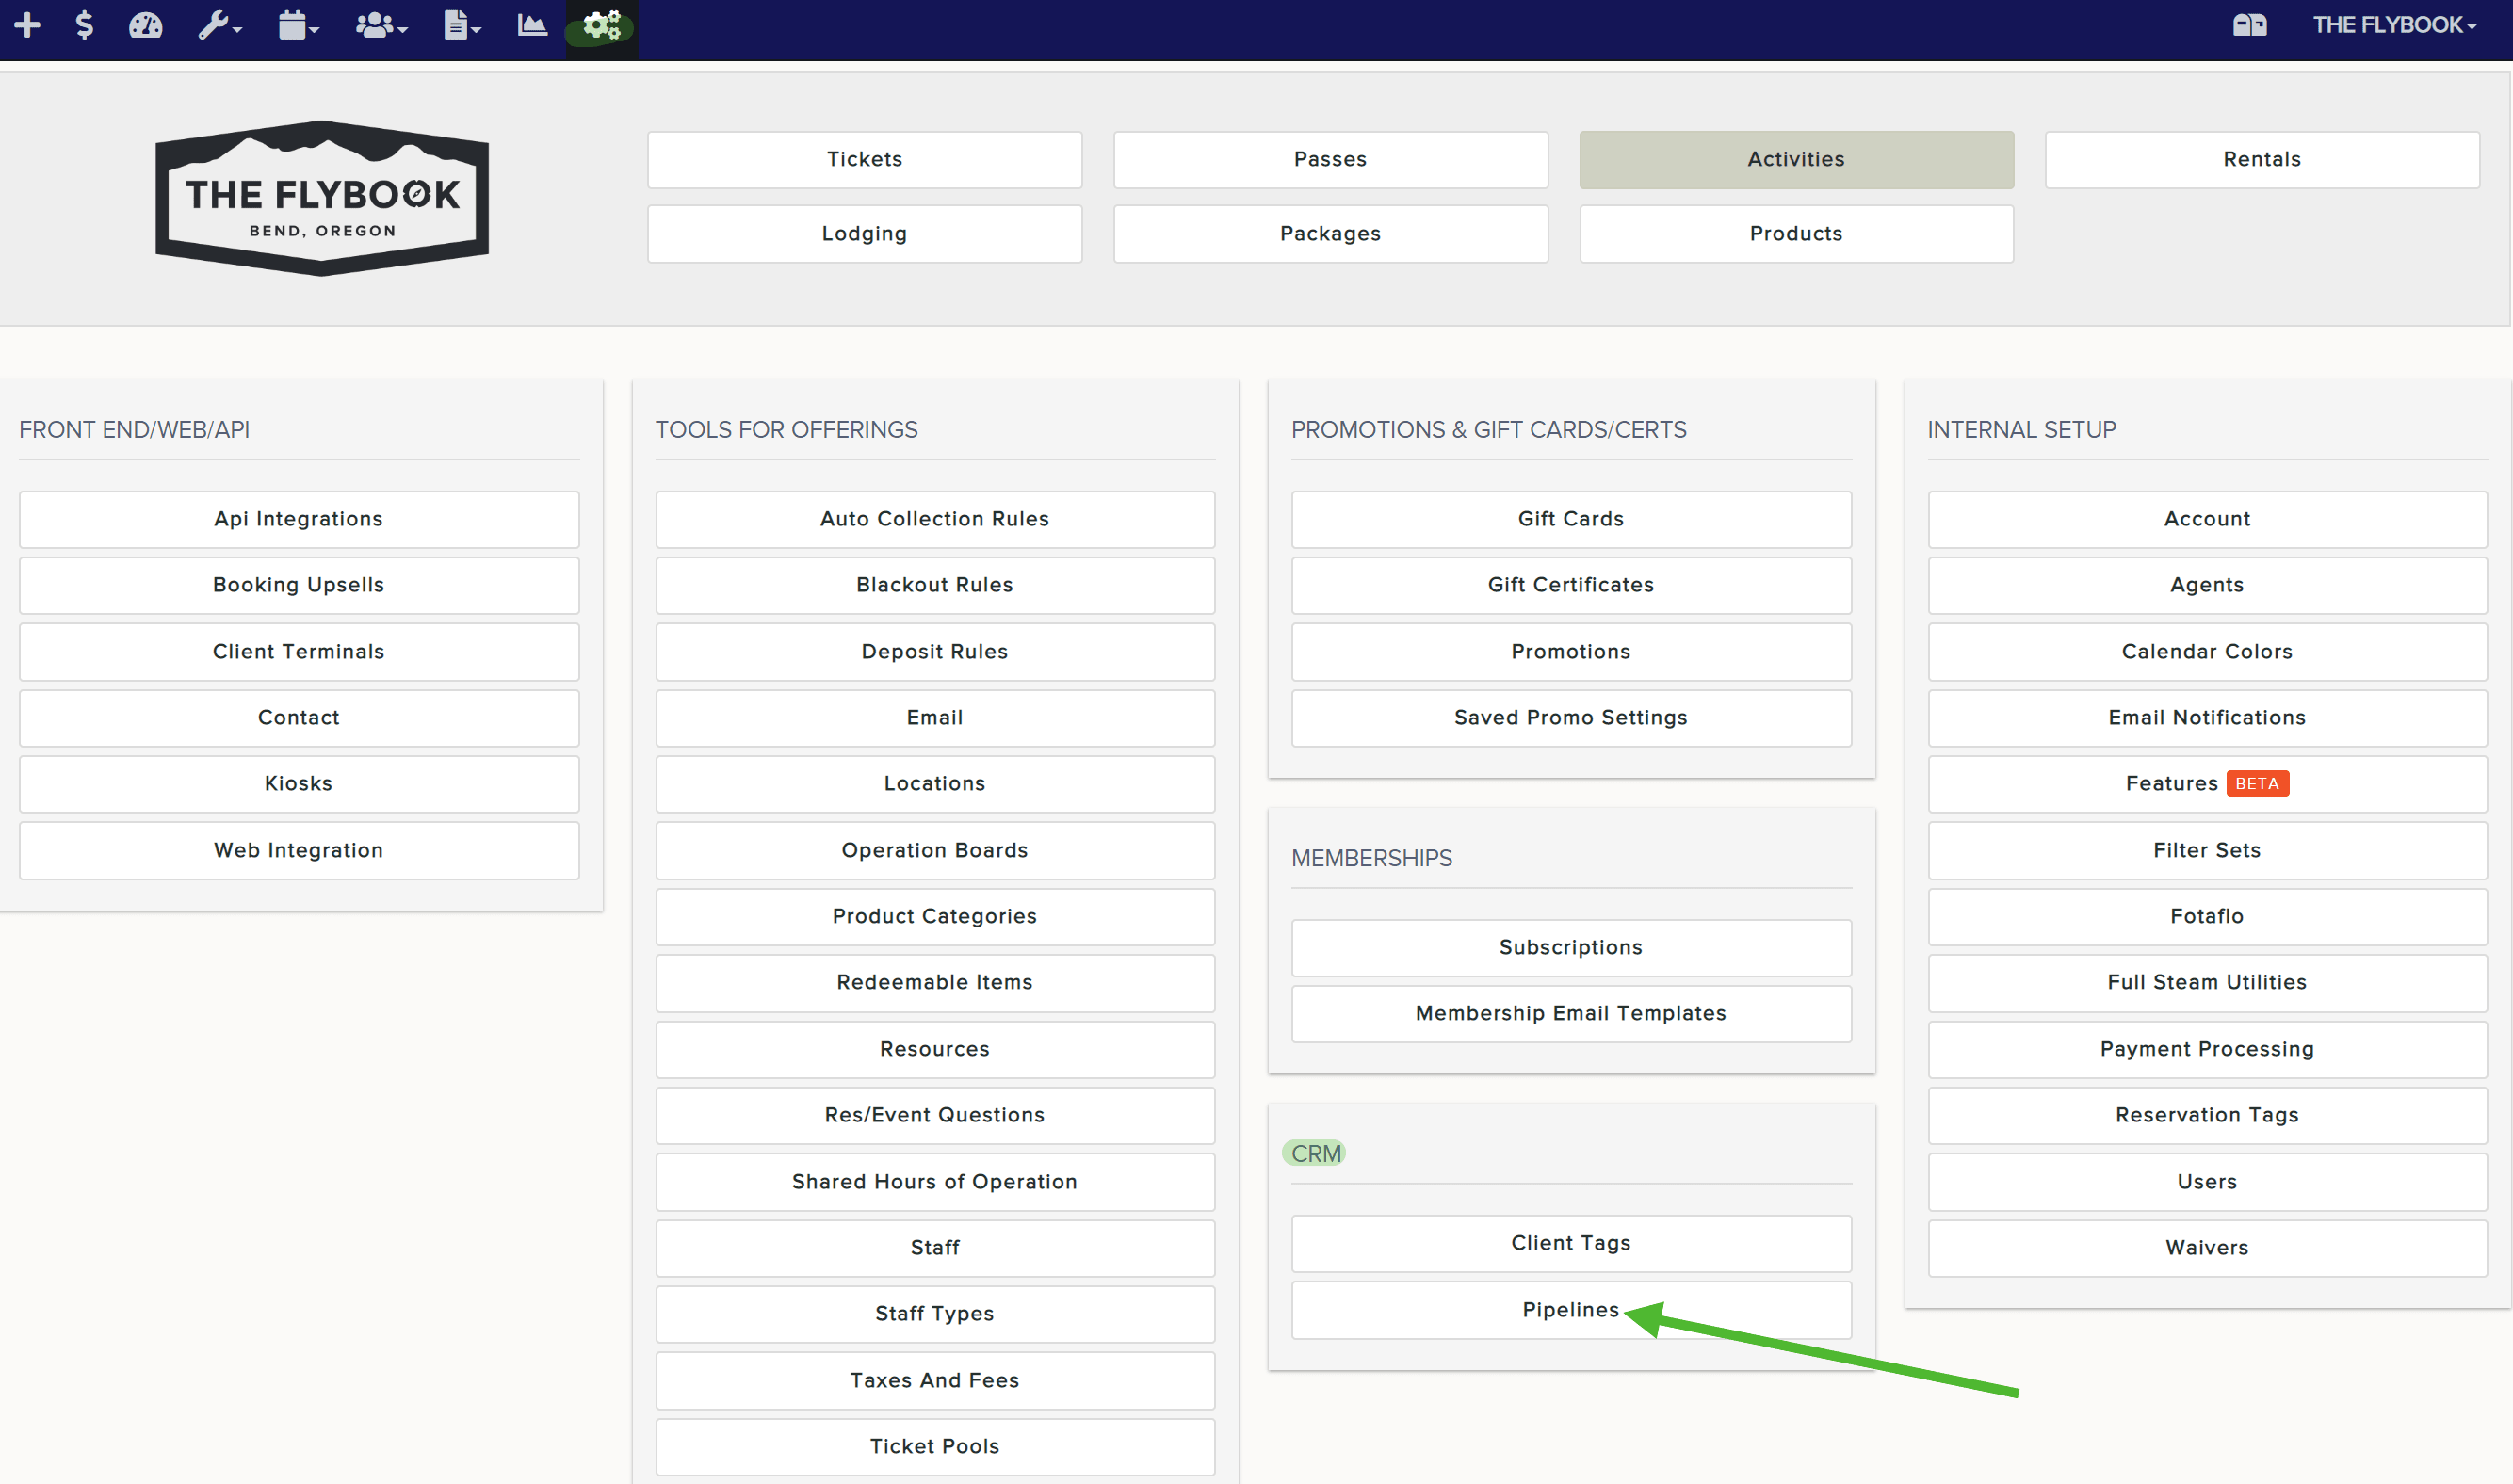The image size is (2513, 1484).
Task: Click the chart reports icon
Action: (531, 25)
